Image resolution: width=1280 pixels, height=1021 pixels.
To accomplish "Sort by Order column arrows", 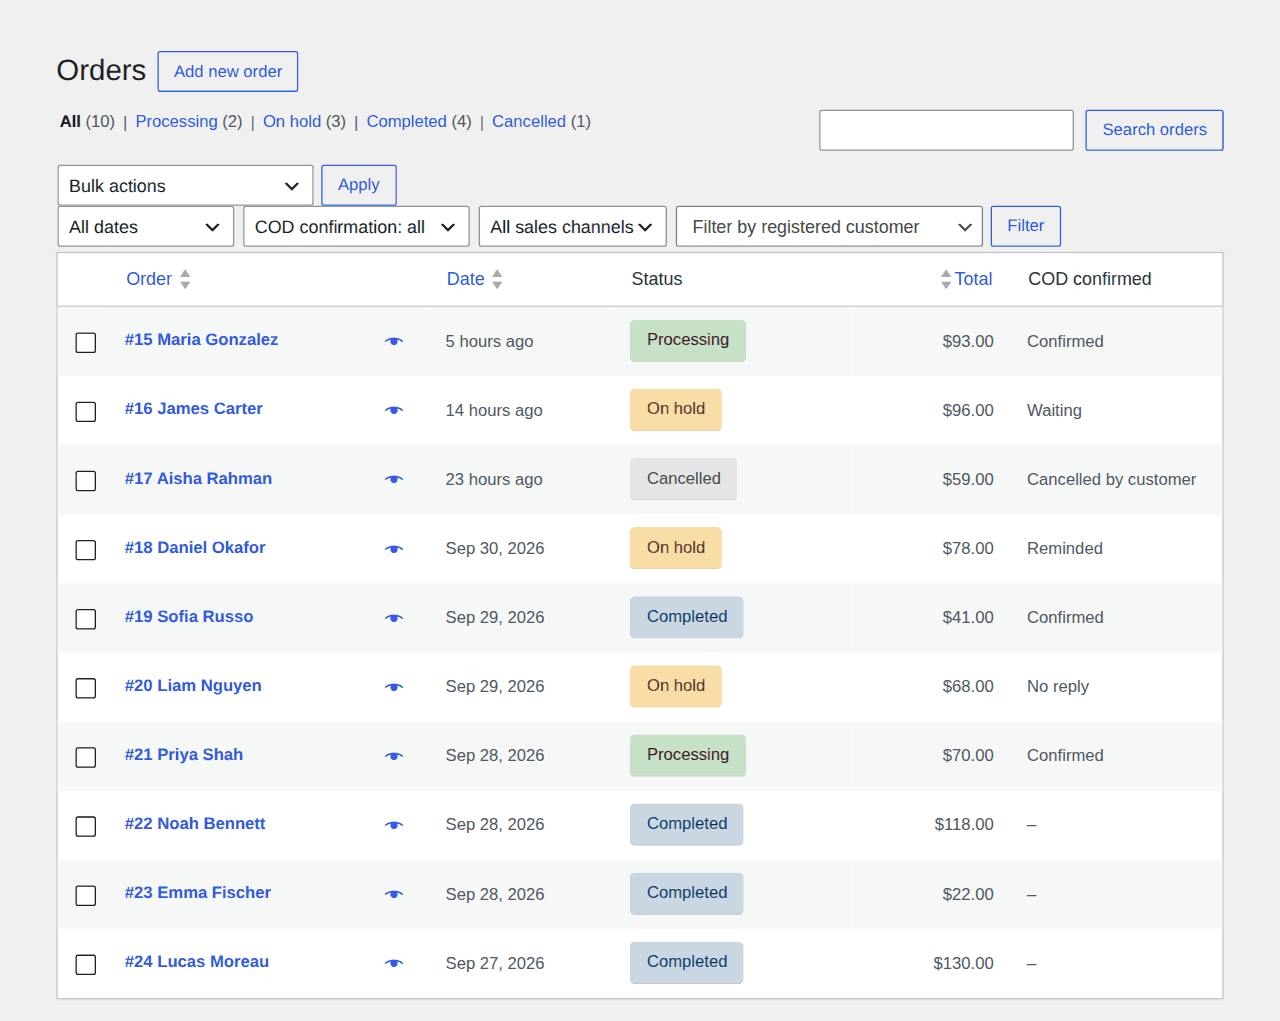I will (185, 279).
